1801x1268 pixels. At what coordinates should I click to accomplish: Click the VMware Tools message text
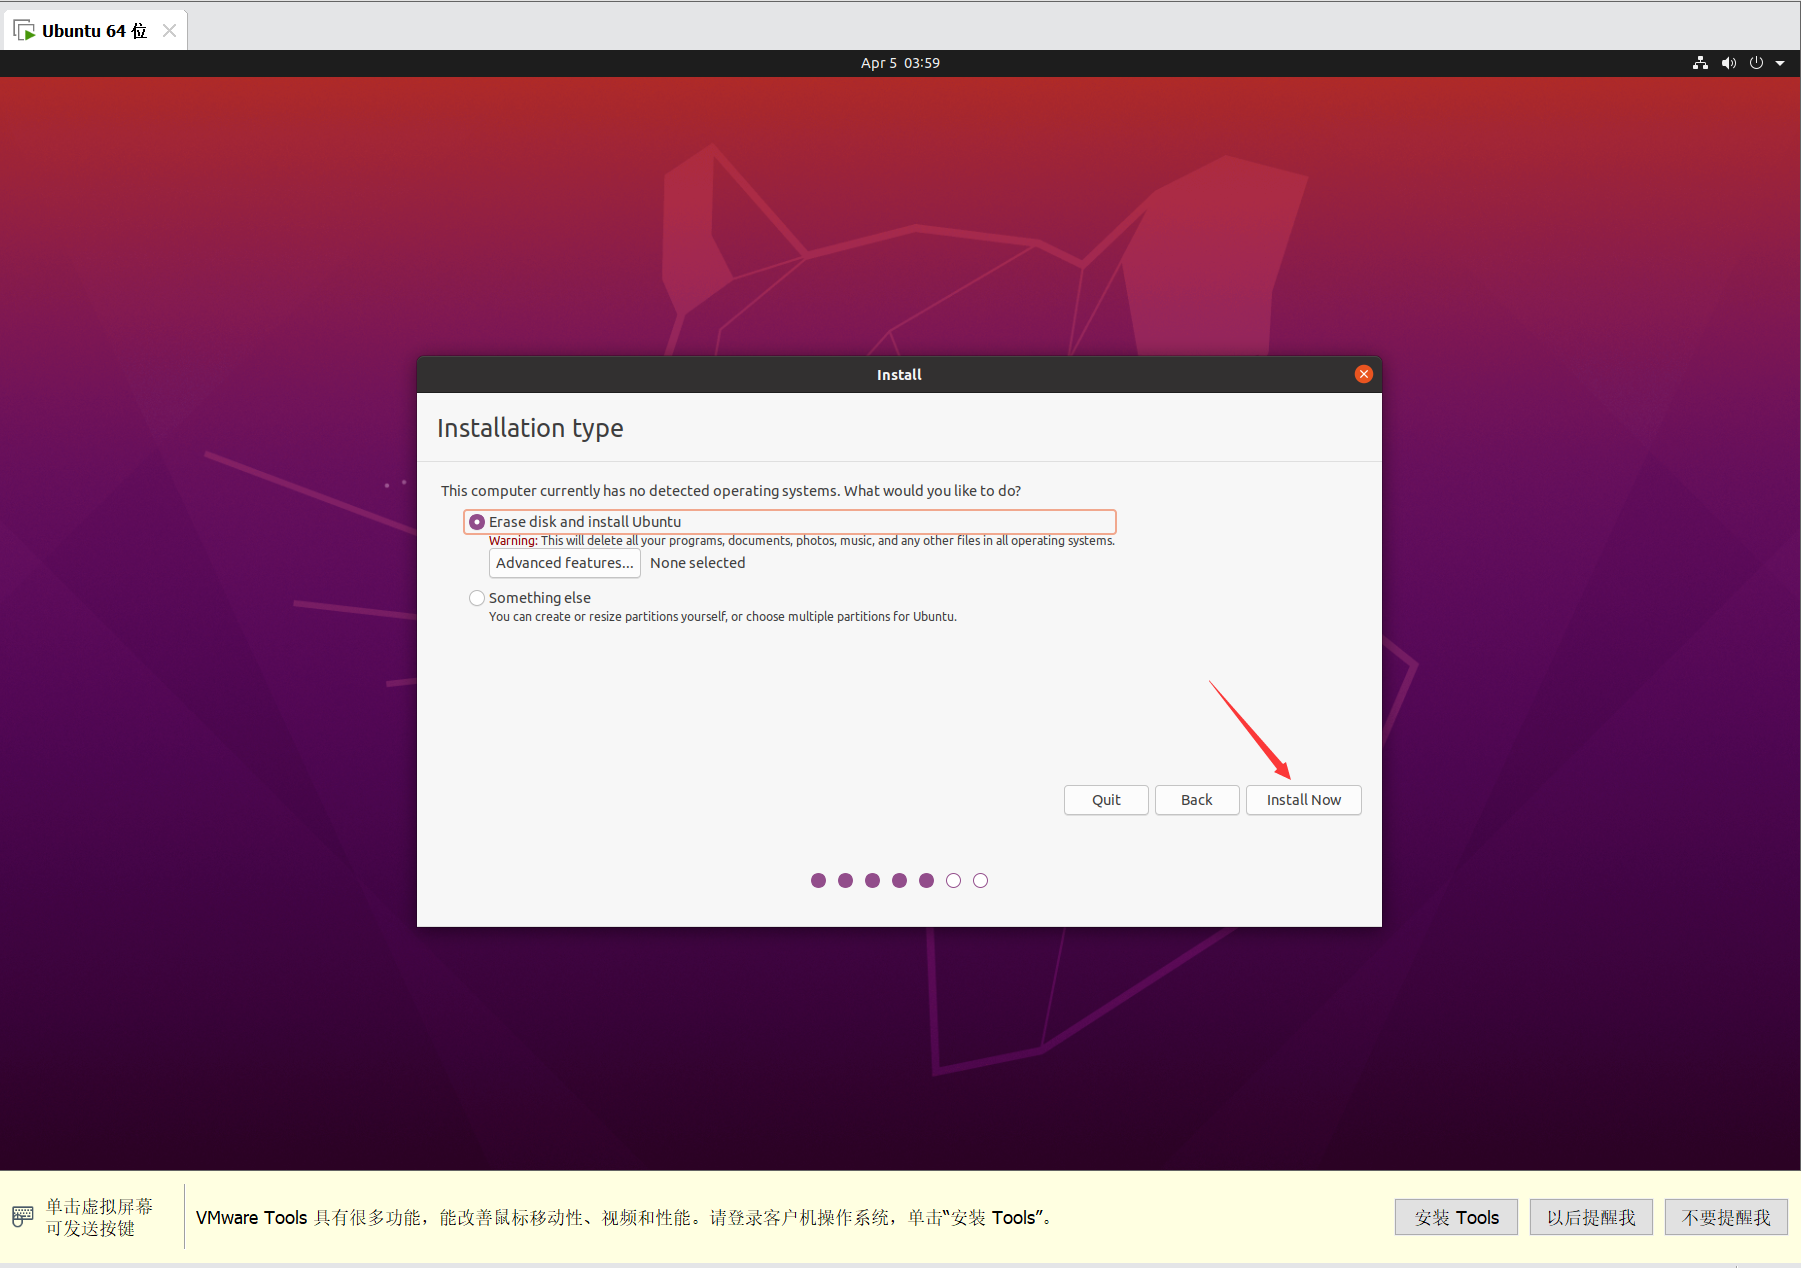(624, 1218)
